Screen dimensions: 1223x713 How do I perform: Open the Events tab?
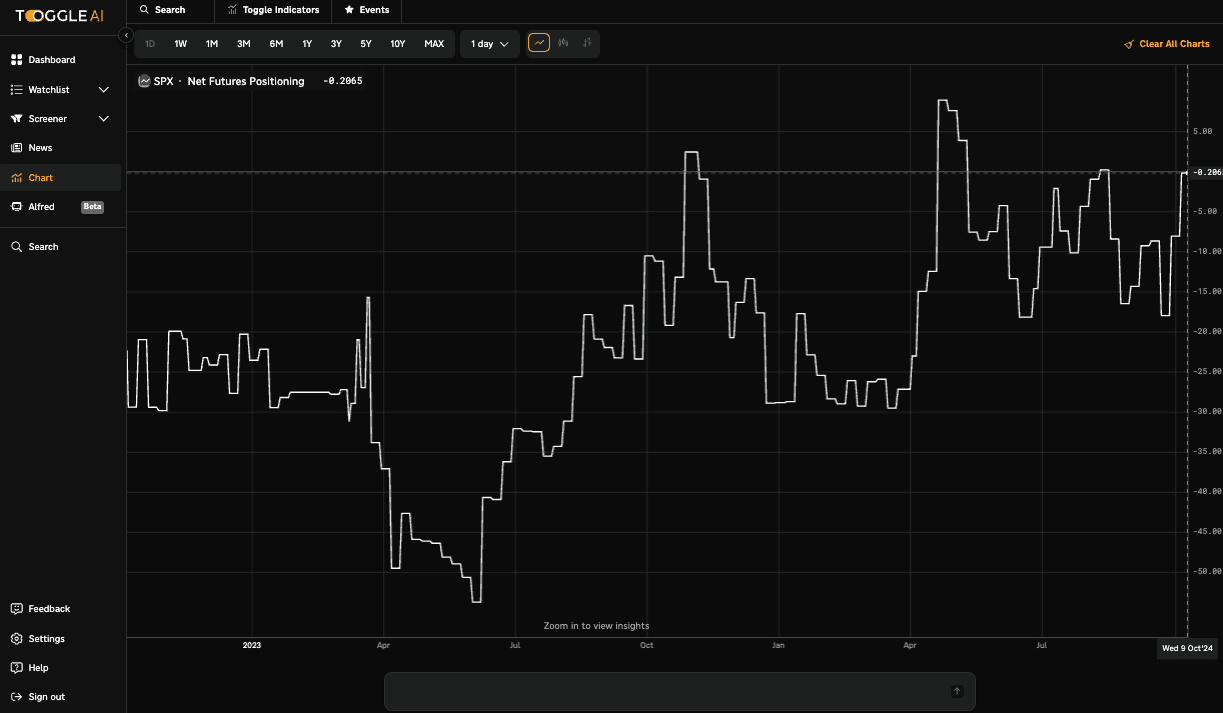pyautogui.click(x=366, y=10)
